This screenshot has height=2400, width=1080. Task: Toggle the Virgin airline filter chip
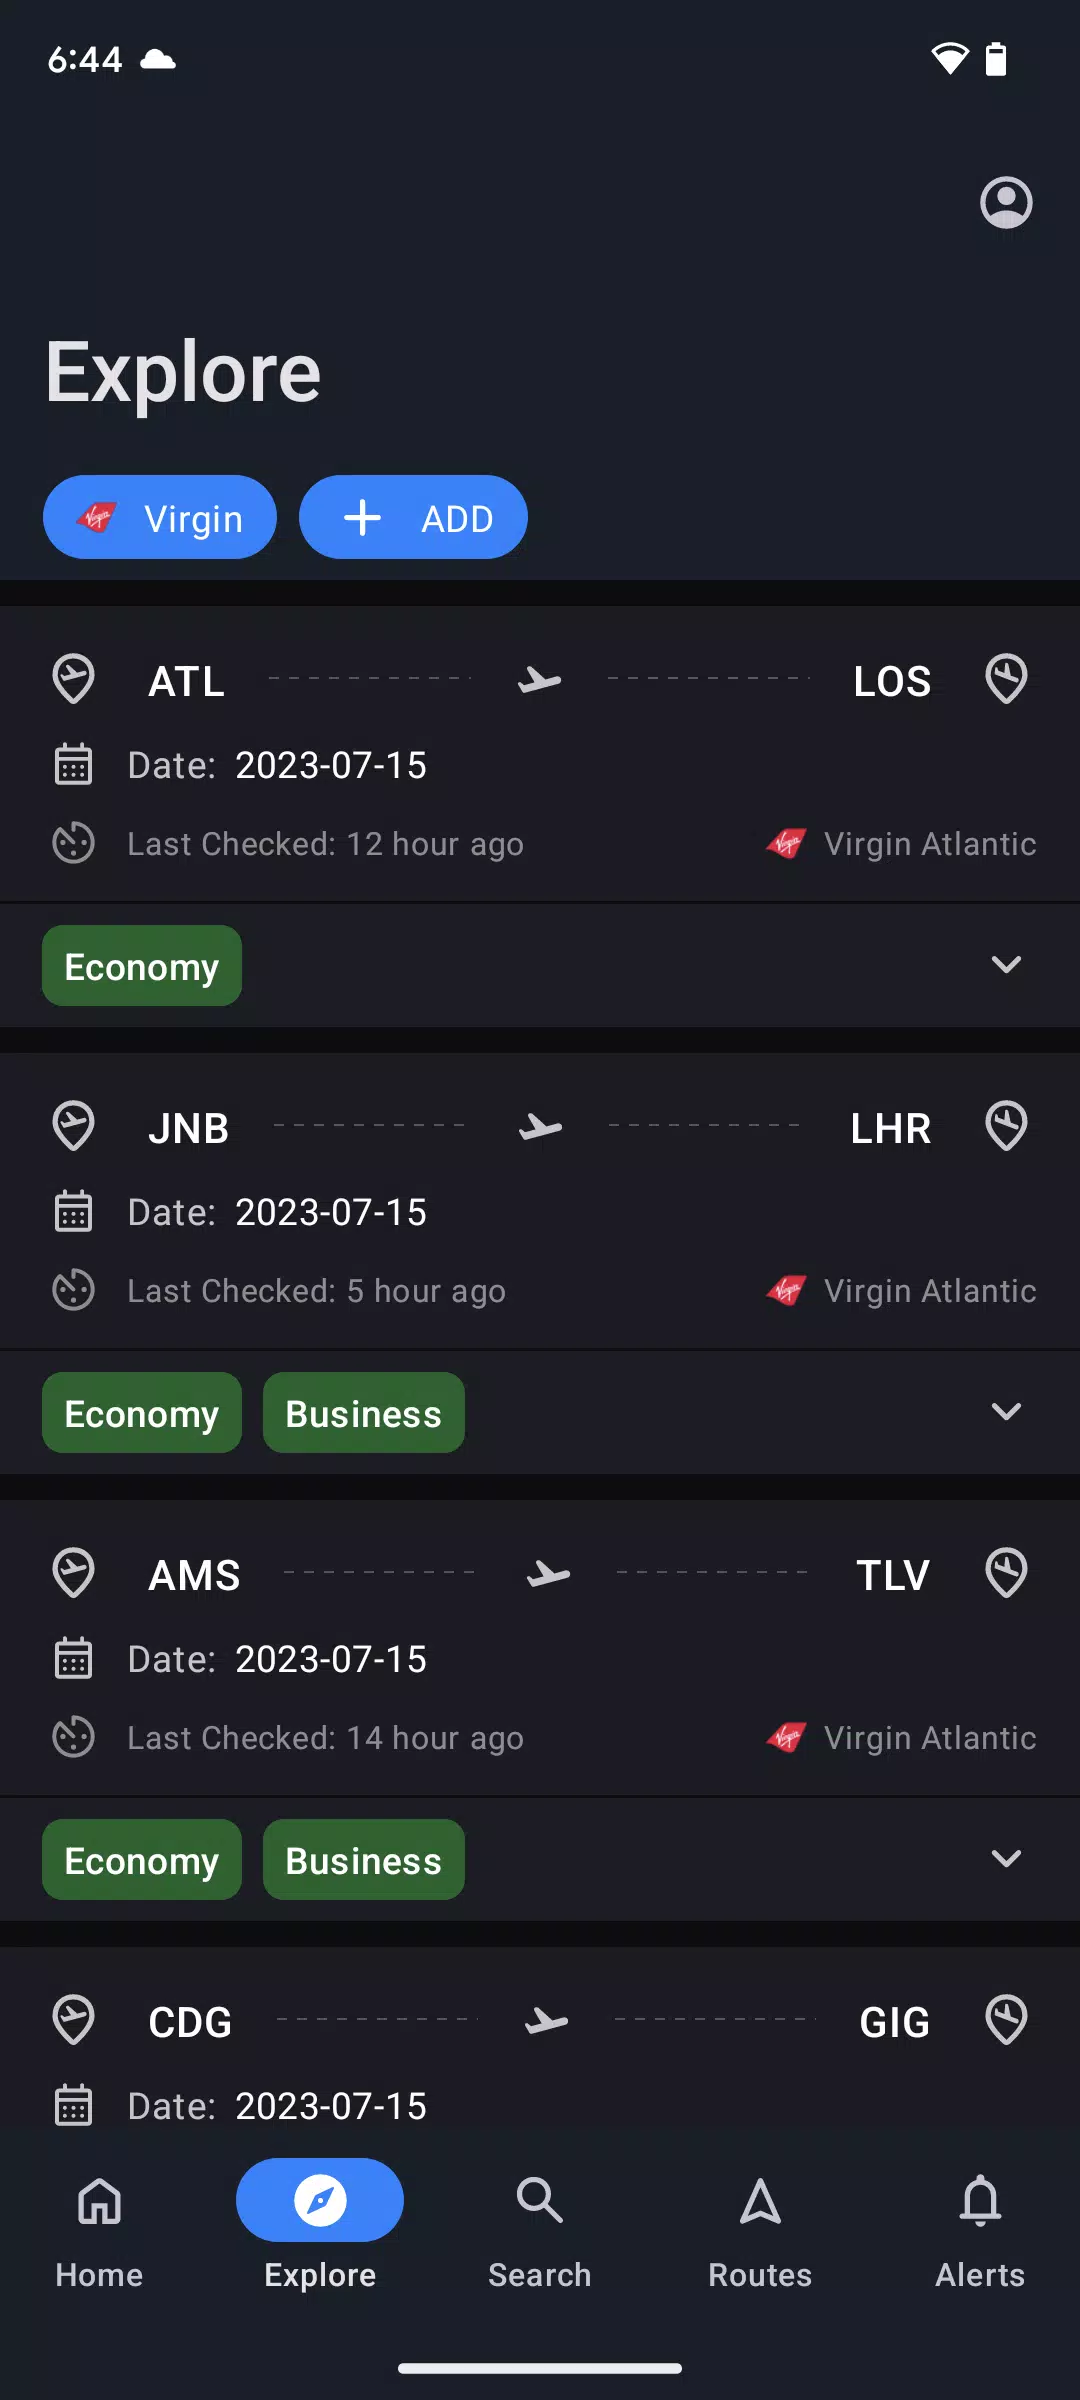[x=160, y=517]
